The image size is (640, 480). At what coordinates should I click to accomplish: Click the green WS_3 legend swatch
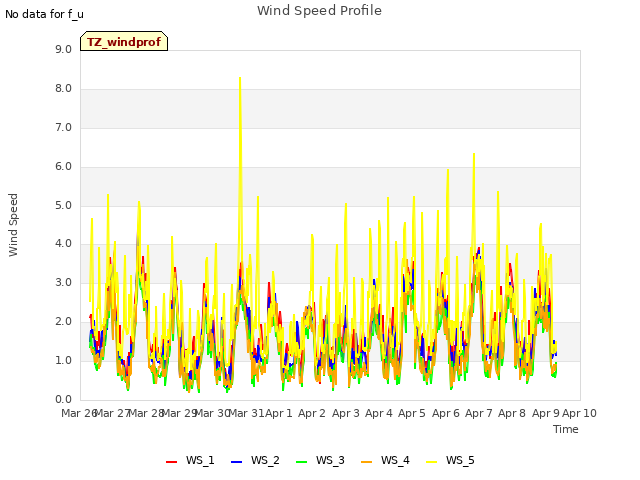click(x=301, y=462)
